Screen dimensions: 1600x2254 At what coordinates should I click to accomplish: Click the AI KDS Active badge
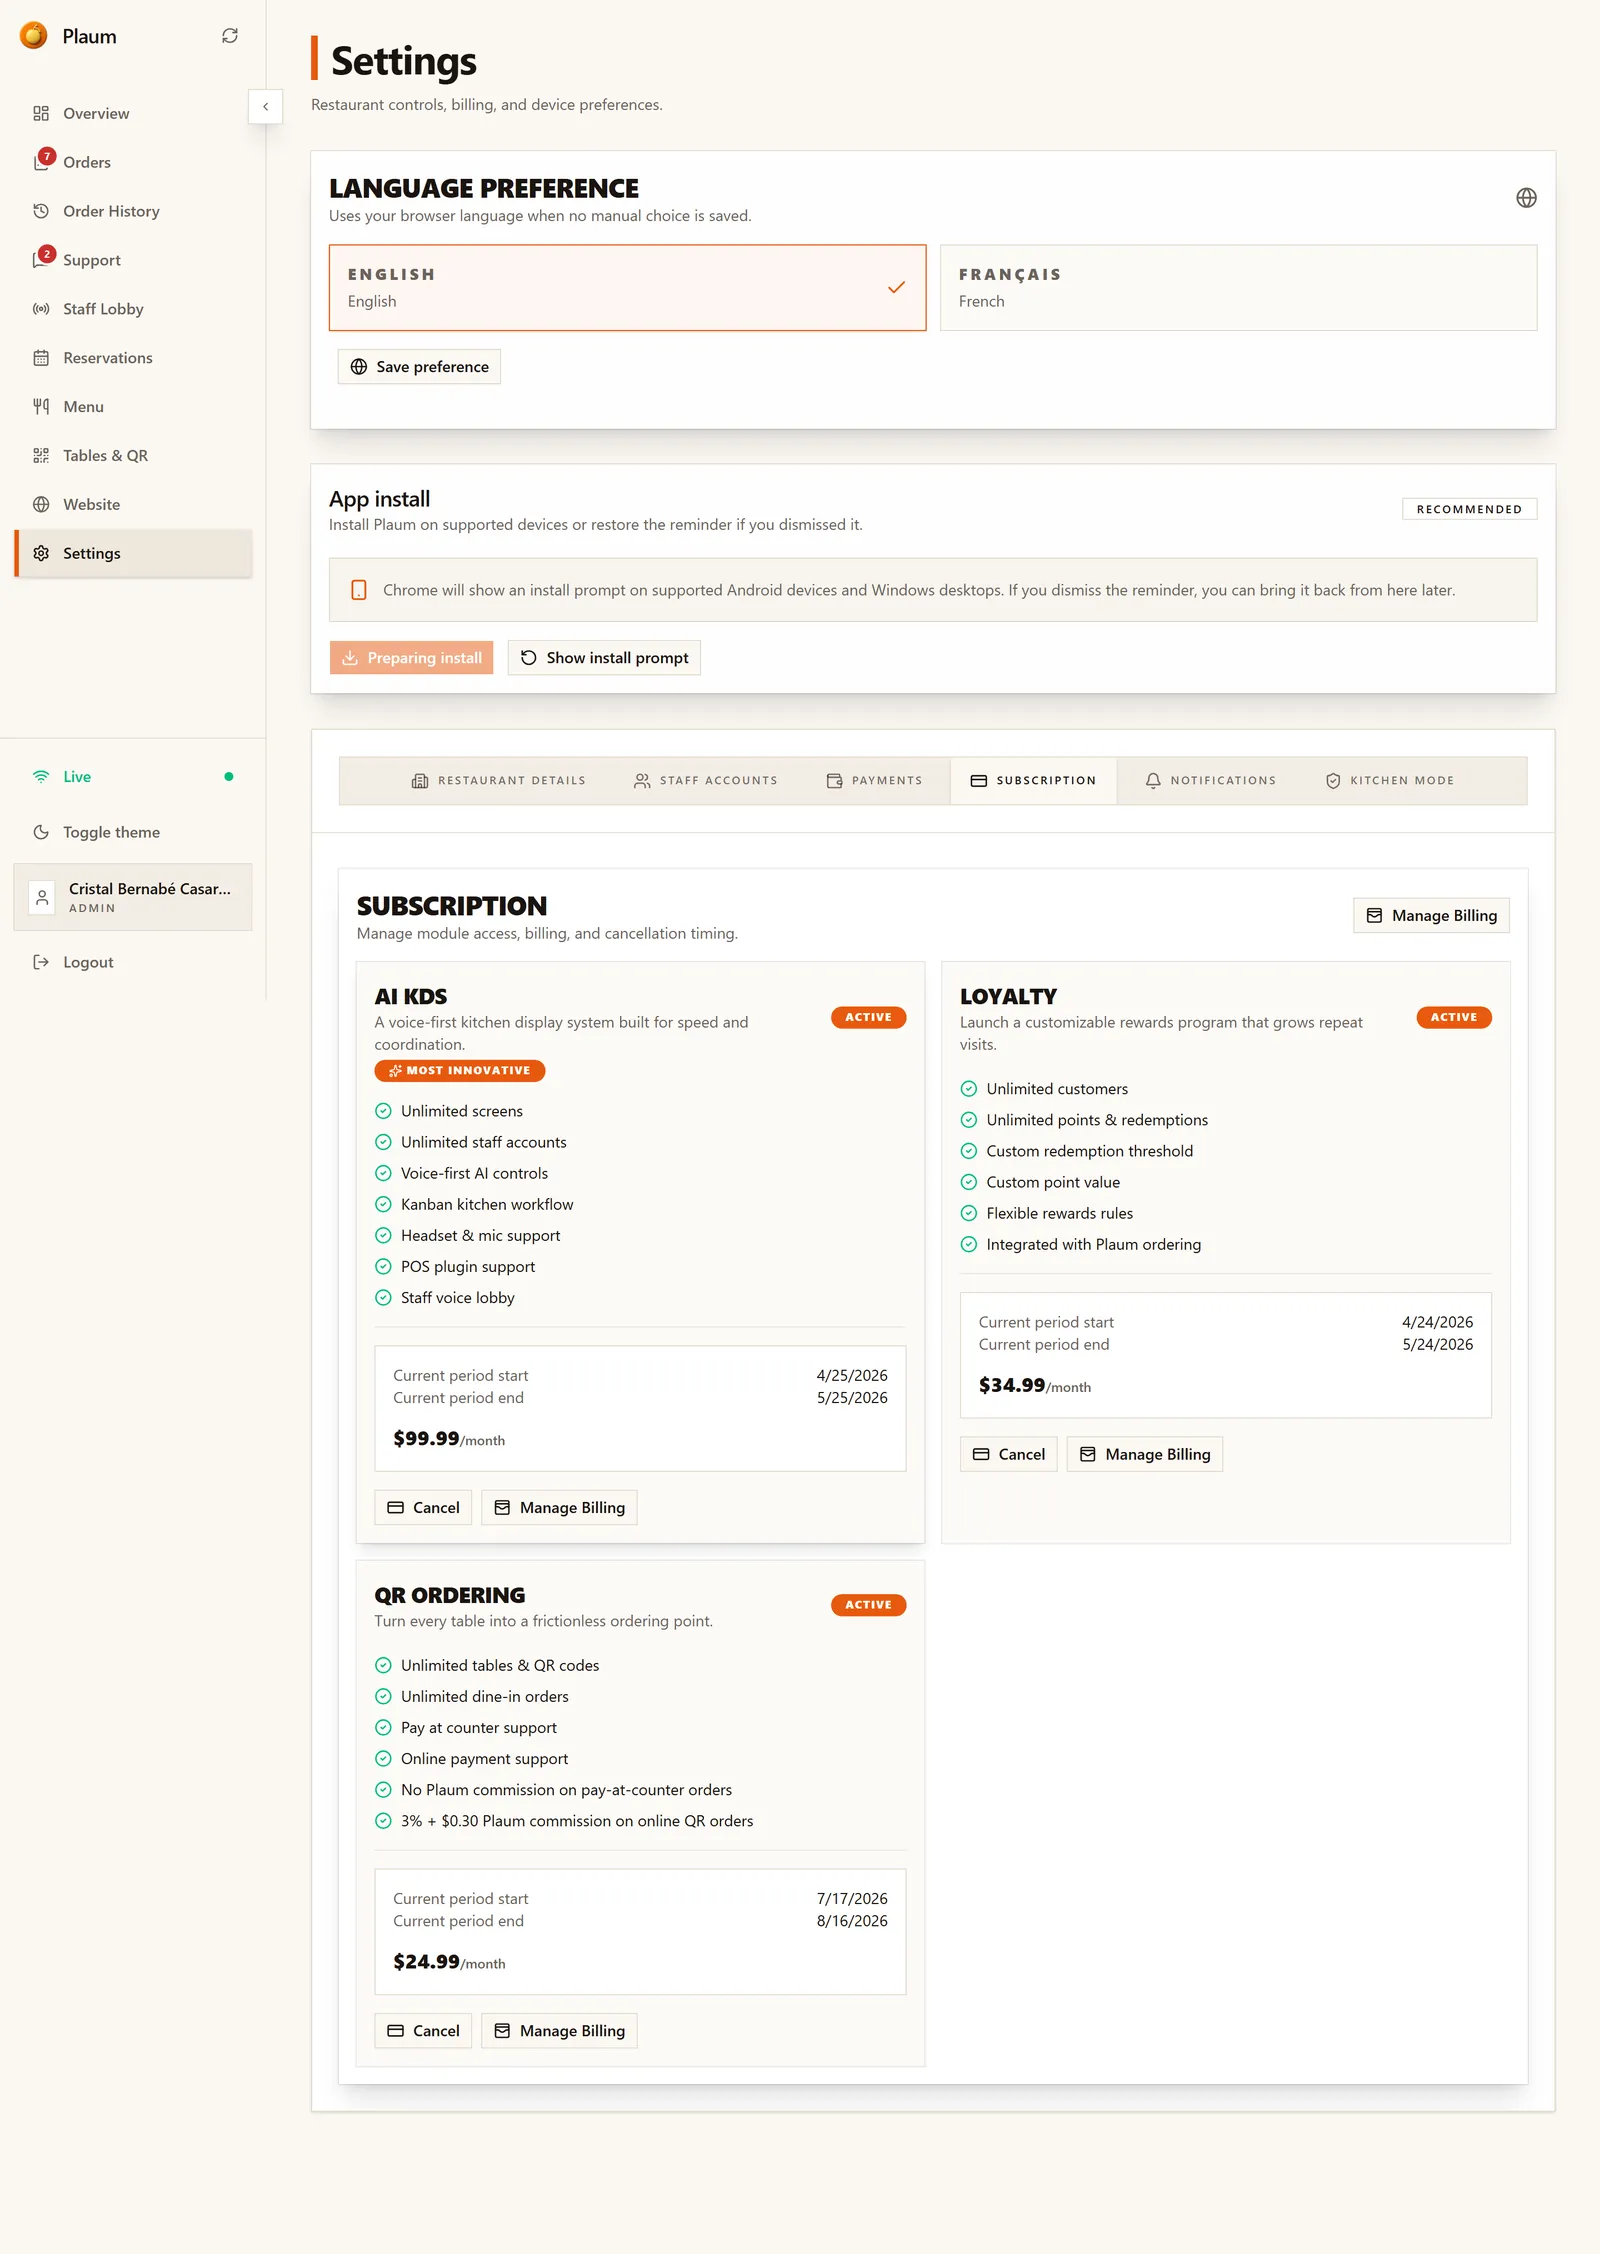pos(868,1017)
